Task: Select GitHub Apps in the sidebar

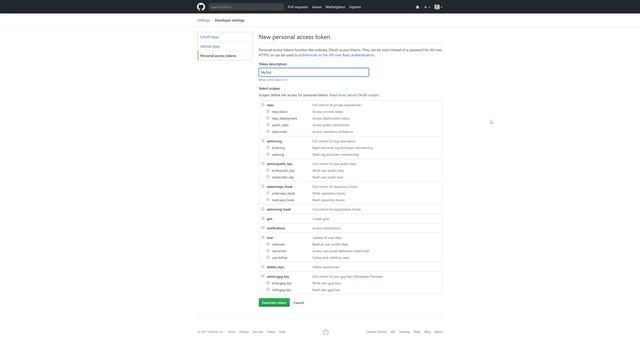Action: click(x=225, y=47)
